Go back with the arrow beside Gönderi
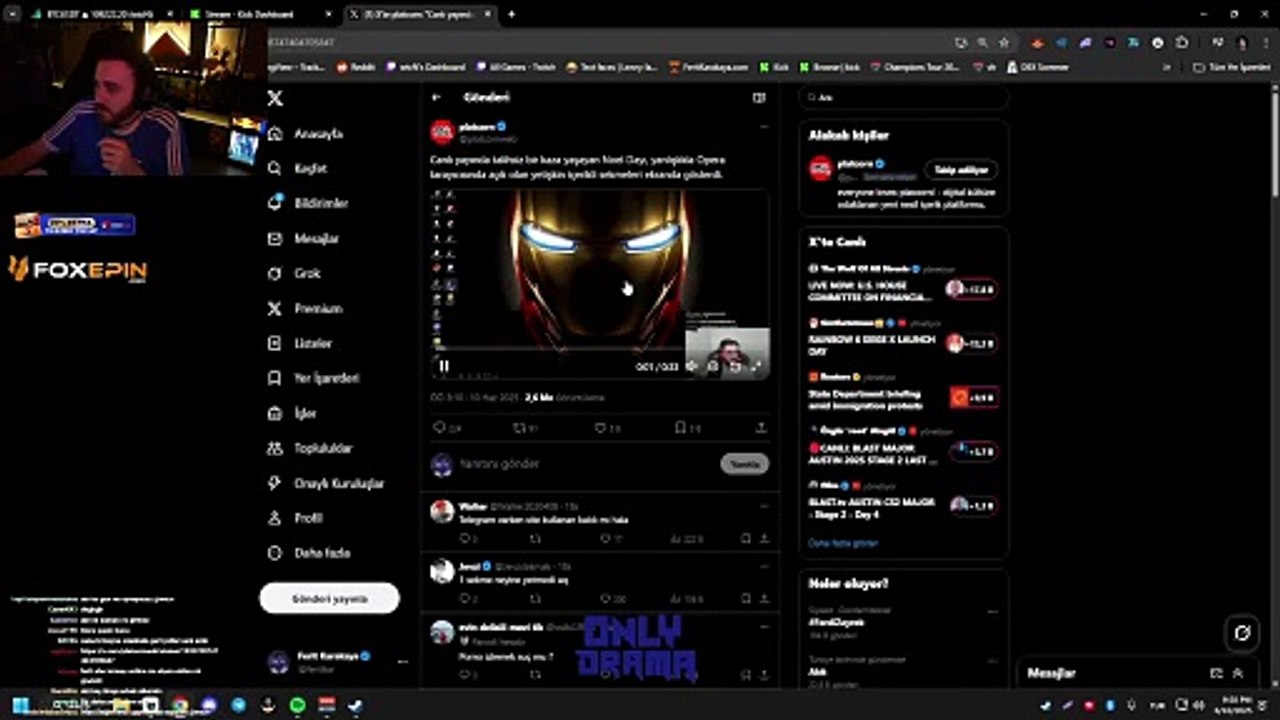The height and width of the screenshot is (720, 1280). click(x=436, y=97)
